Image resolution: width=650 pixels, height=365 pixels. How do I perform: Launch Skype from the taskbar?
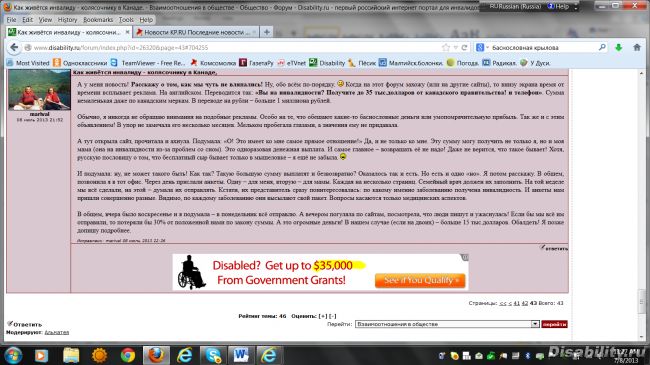pyautogui.click(x=213, y=355)
